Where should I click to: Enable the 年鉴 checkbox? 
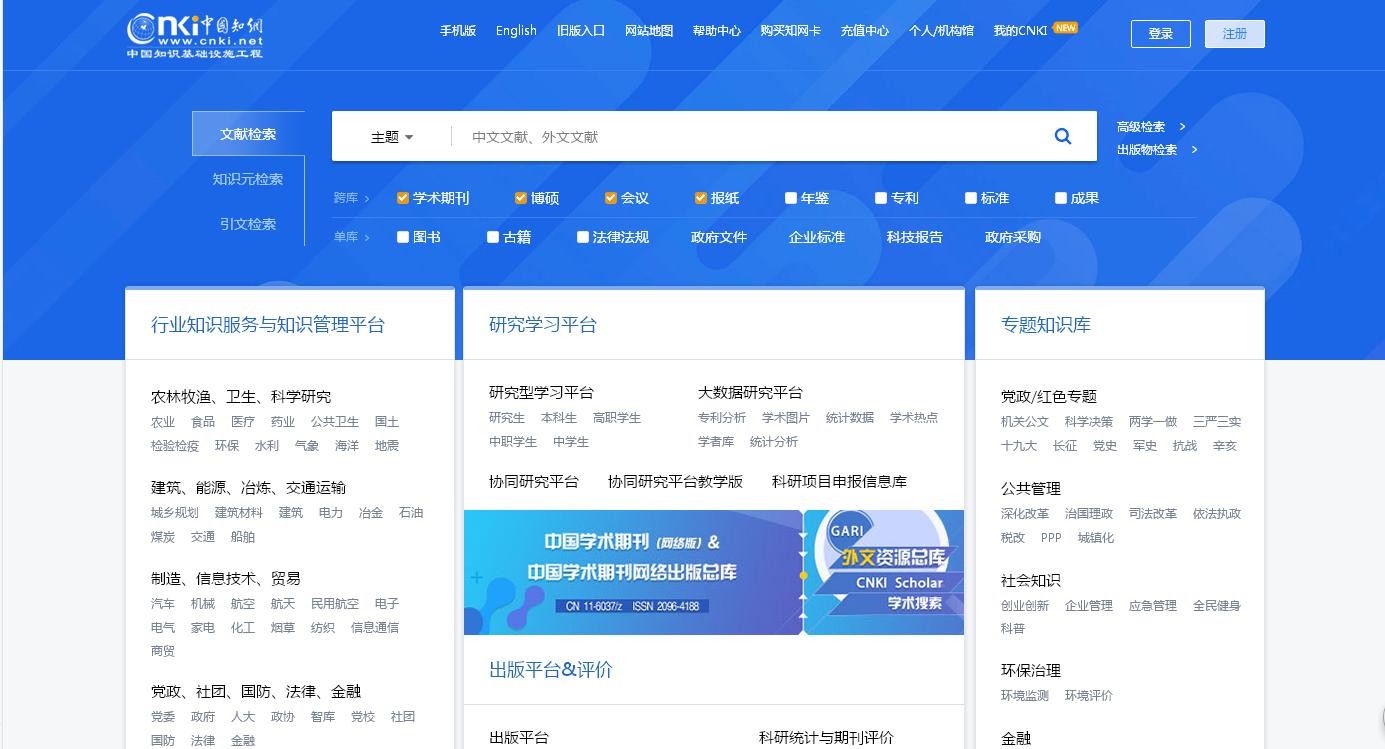click(791, 198)
